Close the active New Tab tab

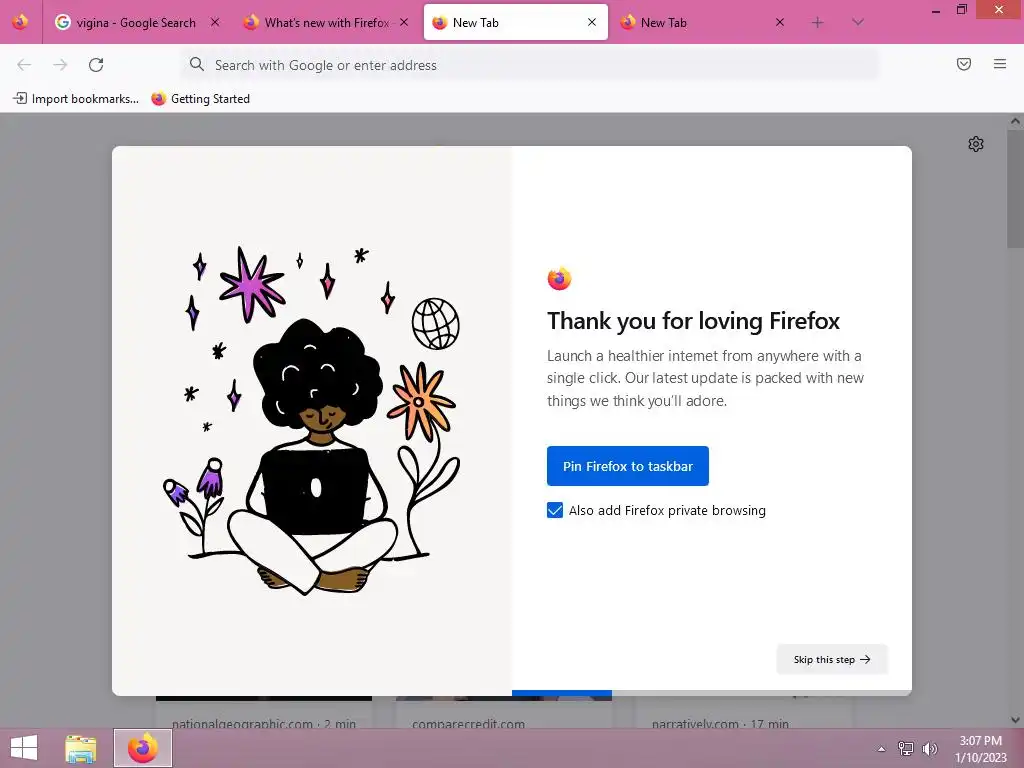[x=592, y=22]
